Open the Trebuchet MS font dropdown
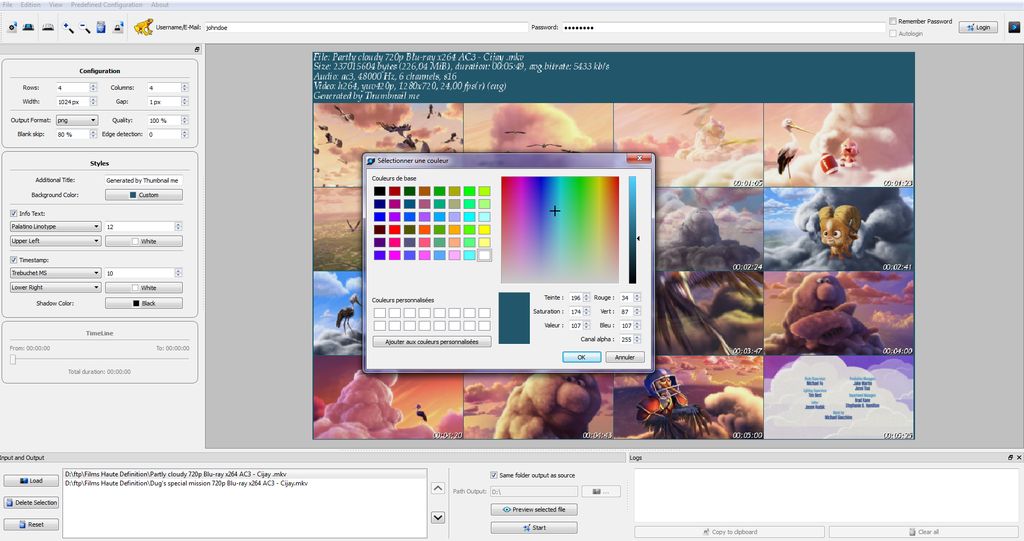Image resolution: width=1024 pixels, height=541 pixels. pos(55,273)
